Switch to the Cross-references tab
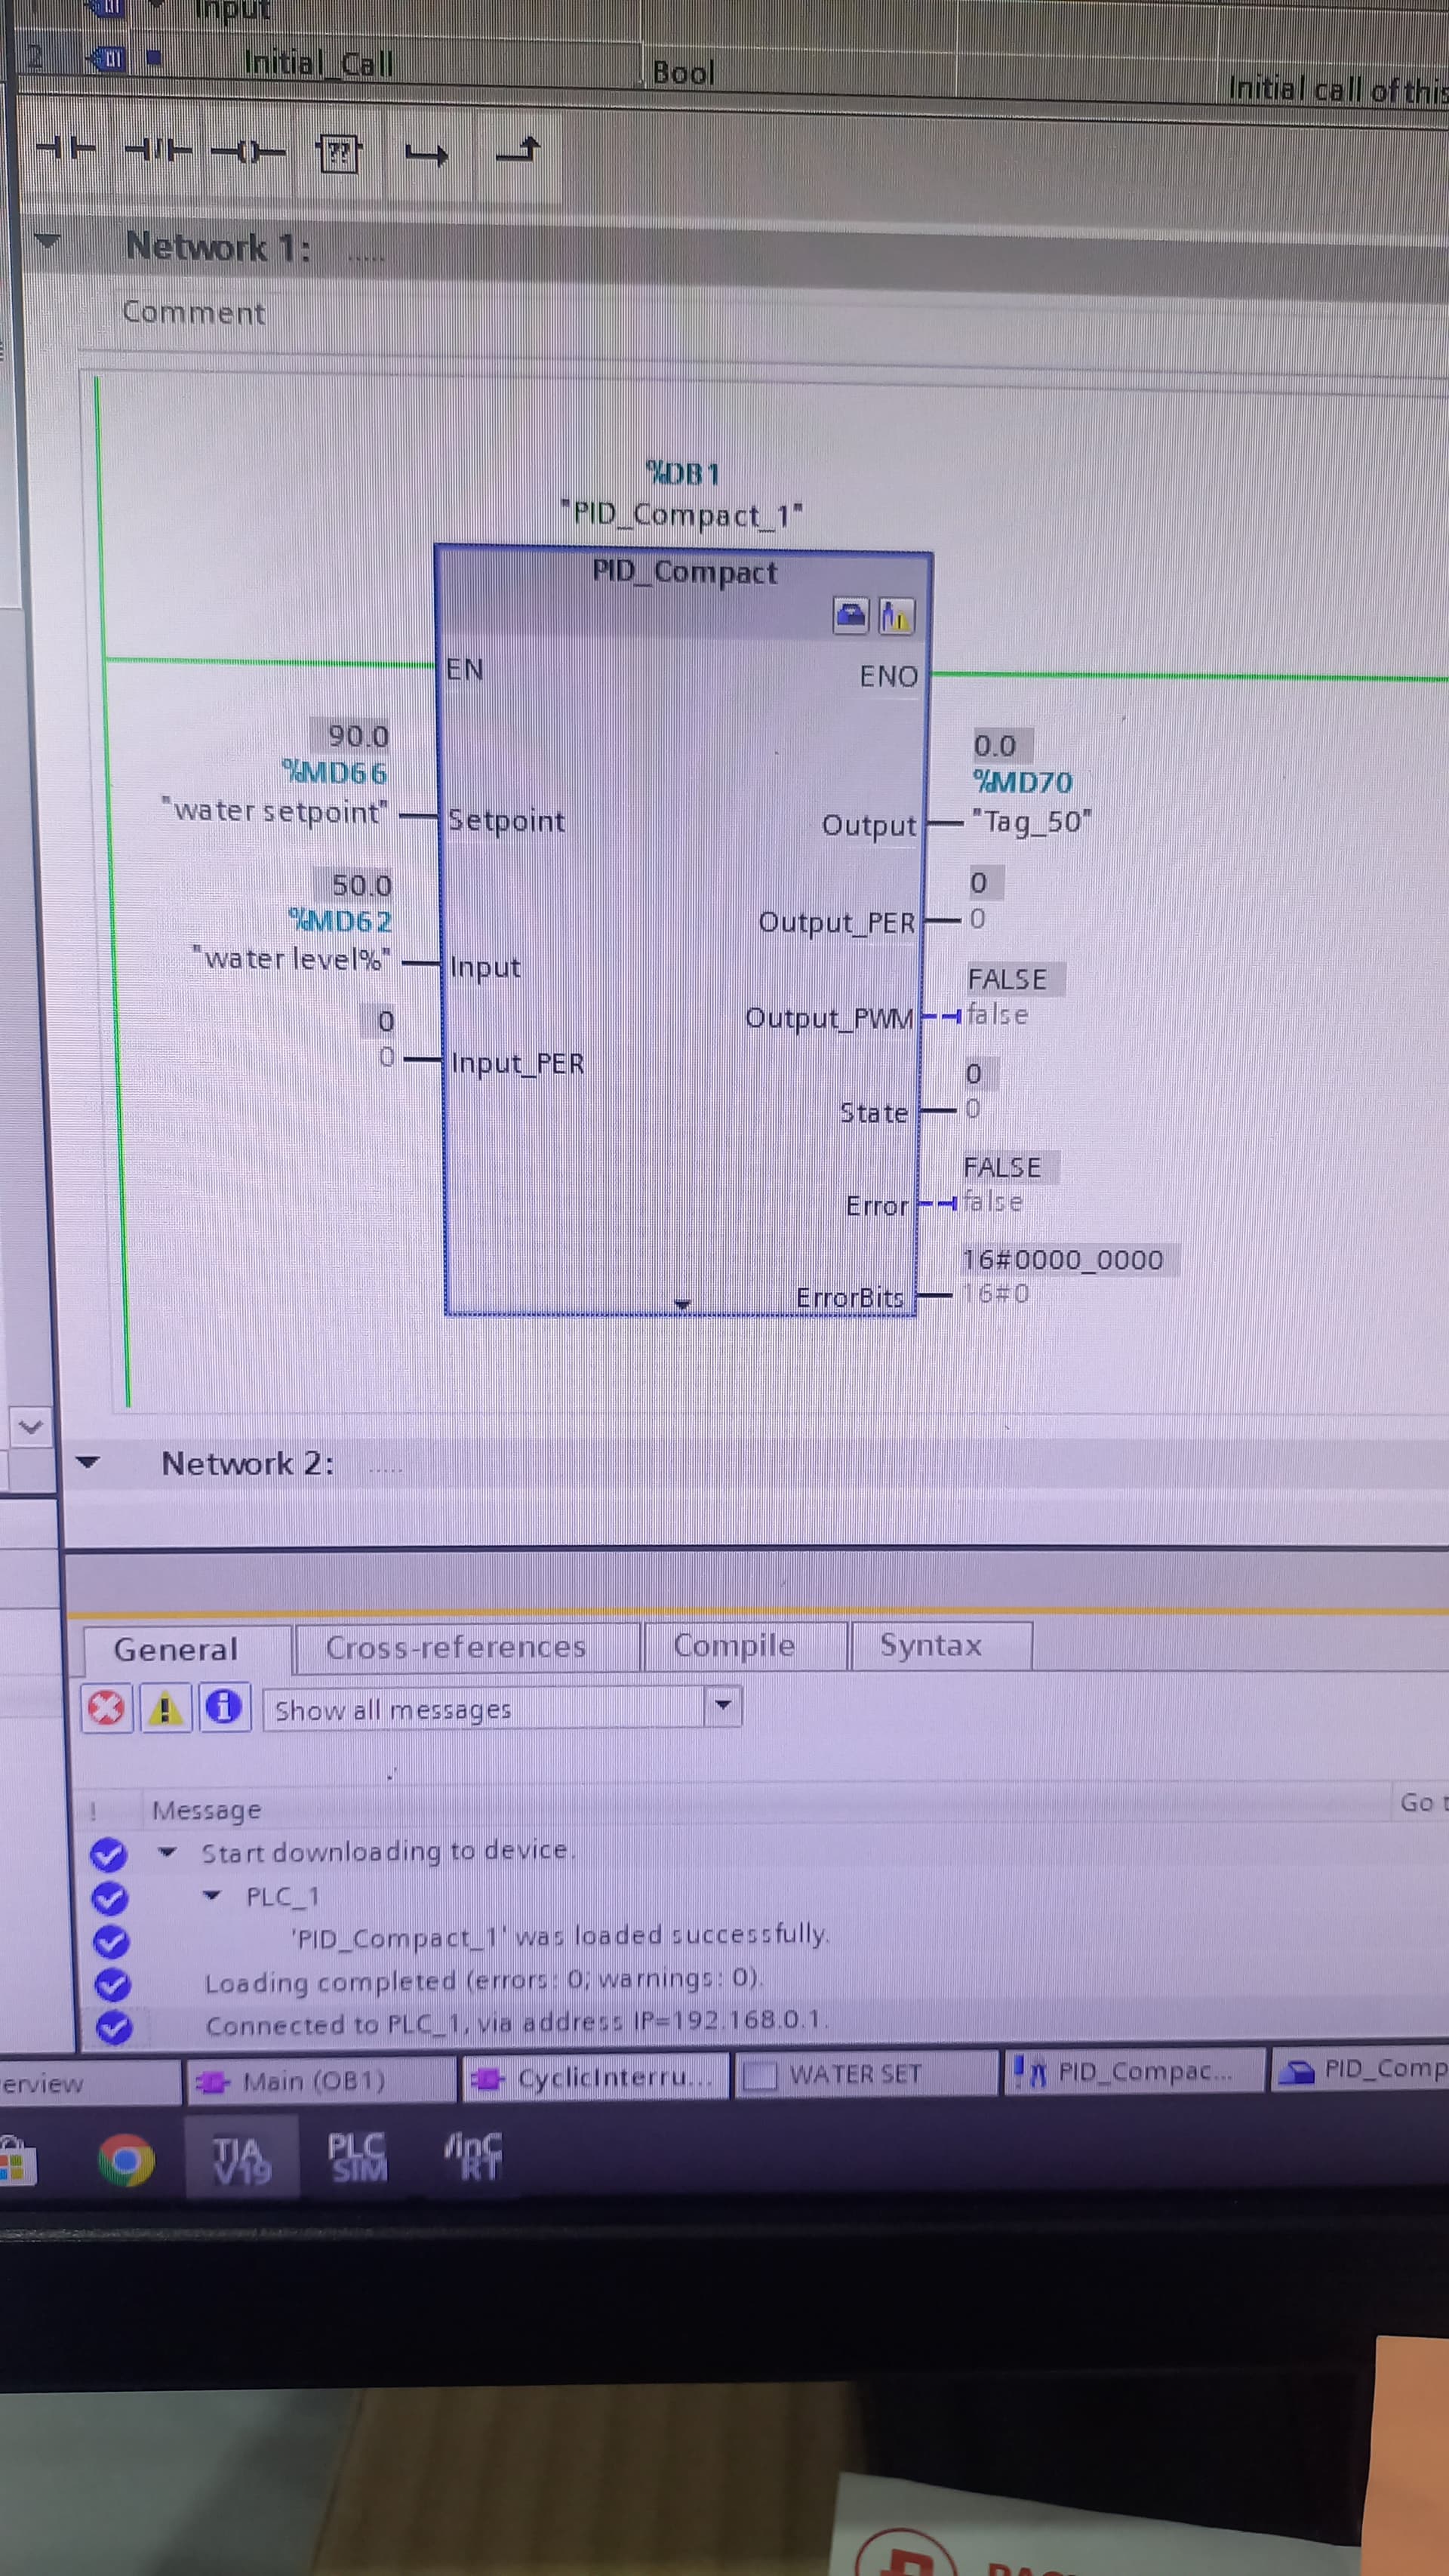Viewport: 1449px width, 2576px height. click(456, 1647)
